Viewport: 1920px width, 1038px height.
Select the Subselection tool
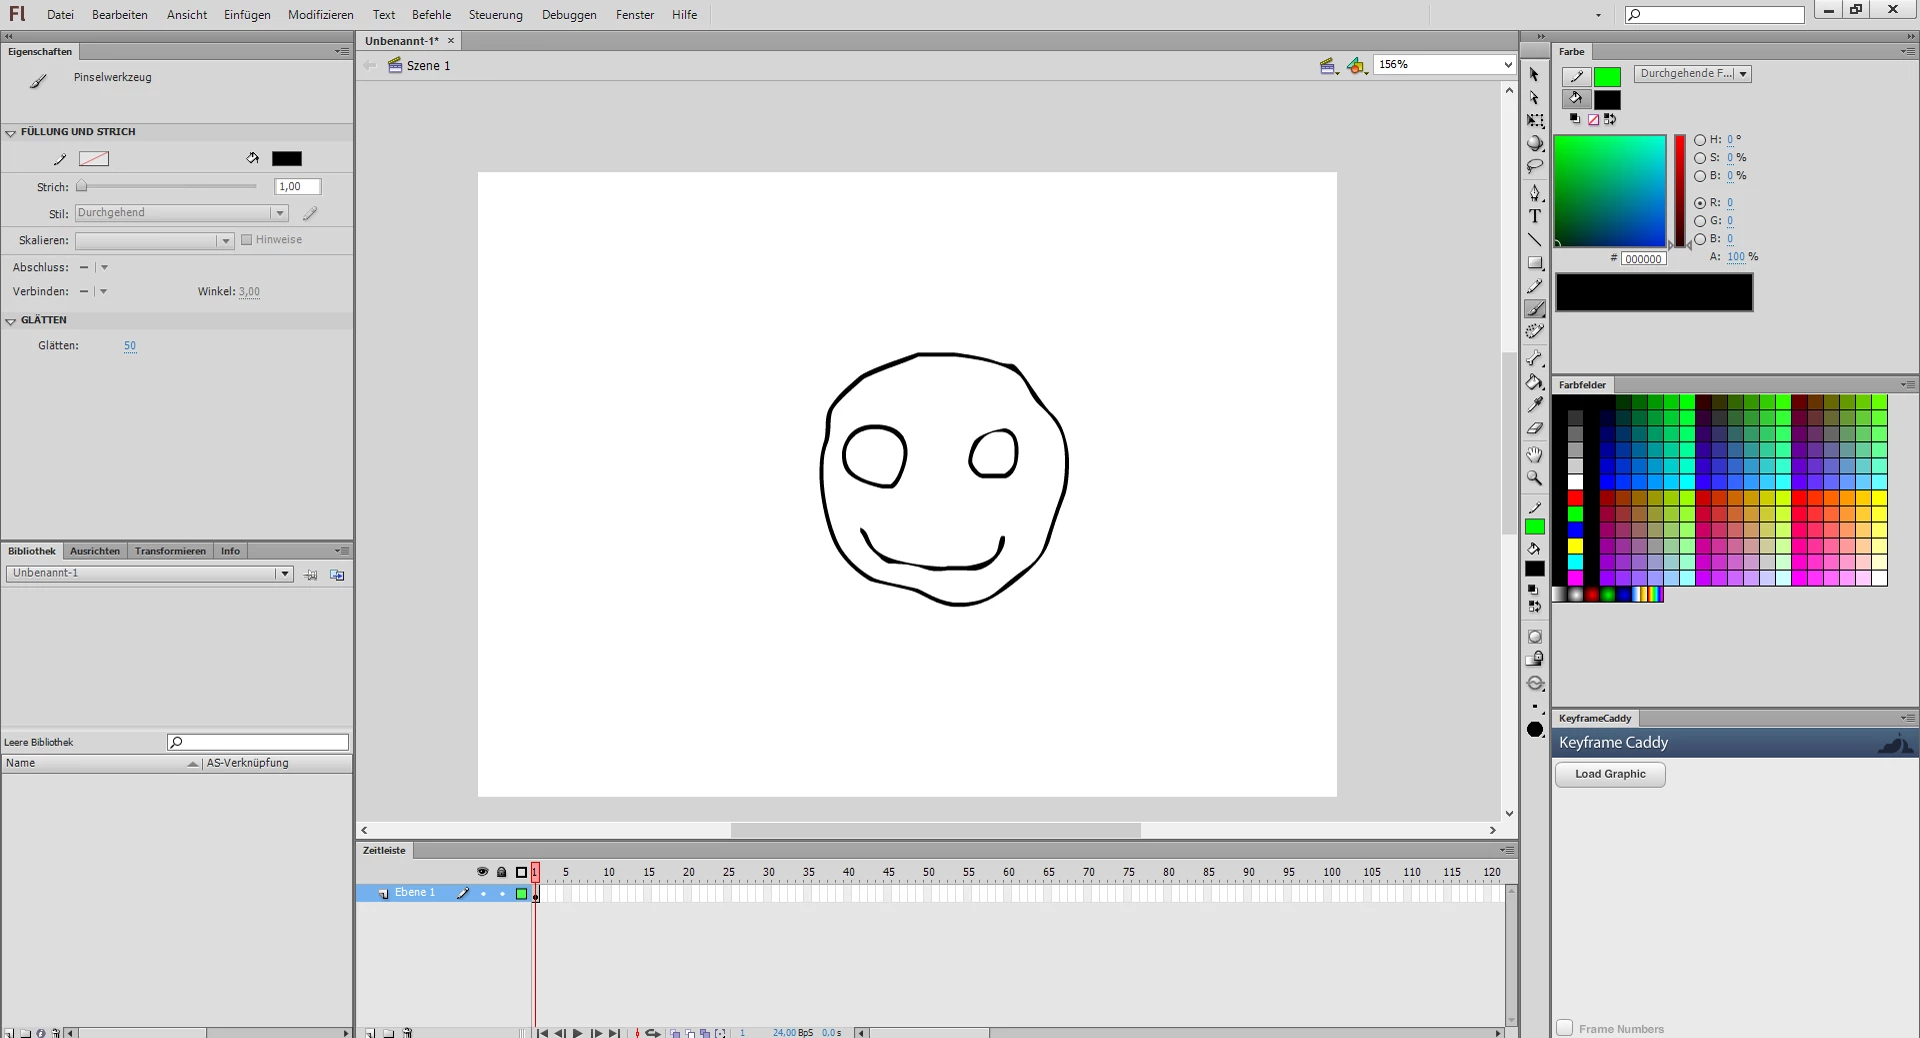[1534, 98]
